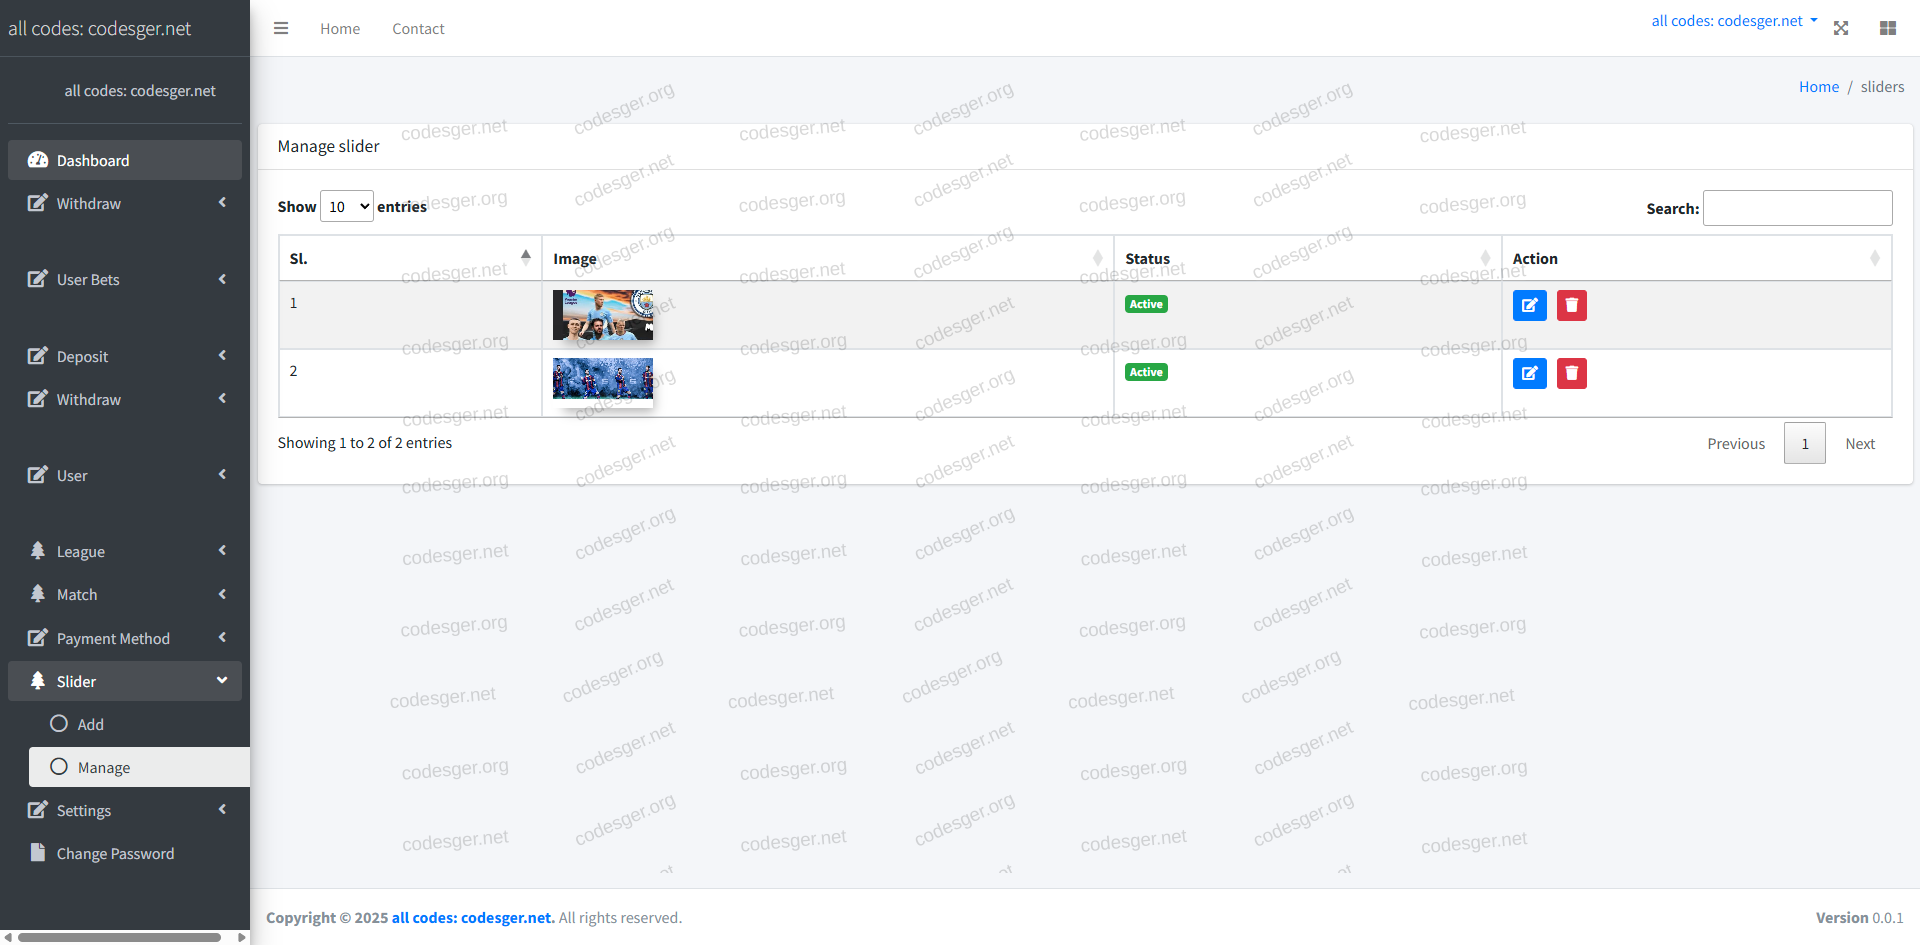Click the Home breadcrumb link
The width and height of the screenshot is (1920, 945).
(1818, 87)
